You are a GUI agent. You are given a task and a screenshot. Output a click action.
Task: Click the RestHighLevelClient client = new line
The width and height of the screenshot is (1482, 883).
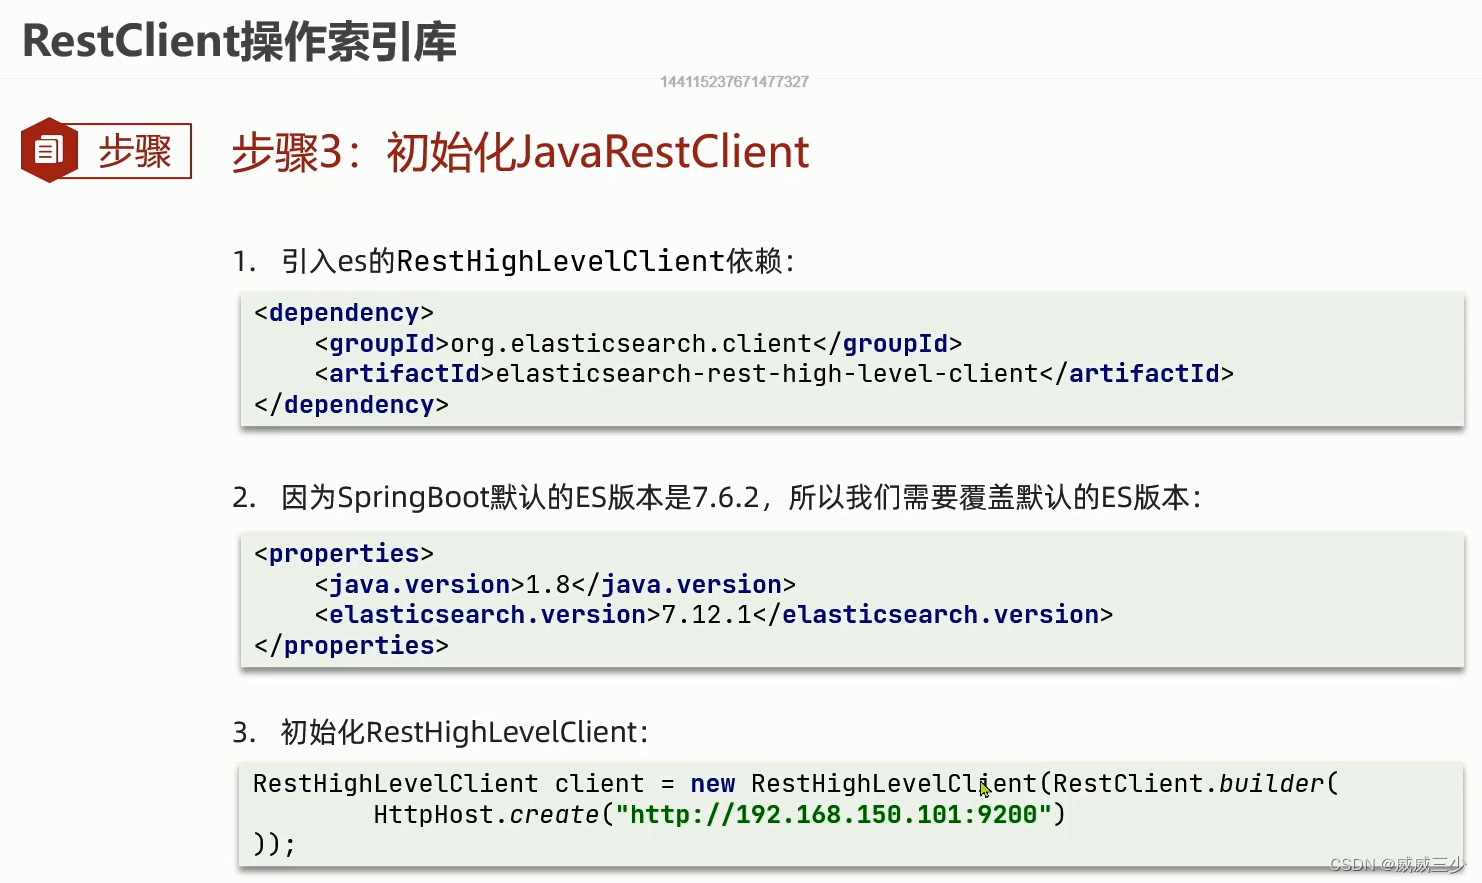(796, 784)
